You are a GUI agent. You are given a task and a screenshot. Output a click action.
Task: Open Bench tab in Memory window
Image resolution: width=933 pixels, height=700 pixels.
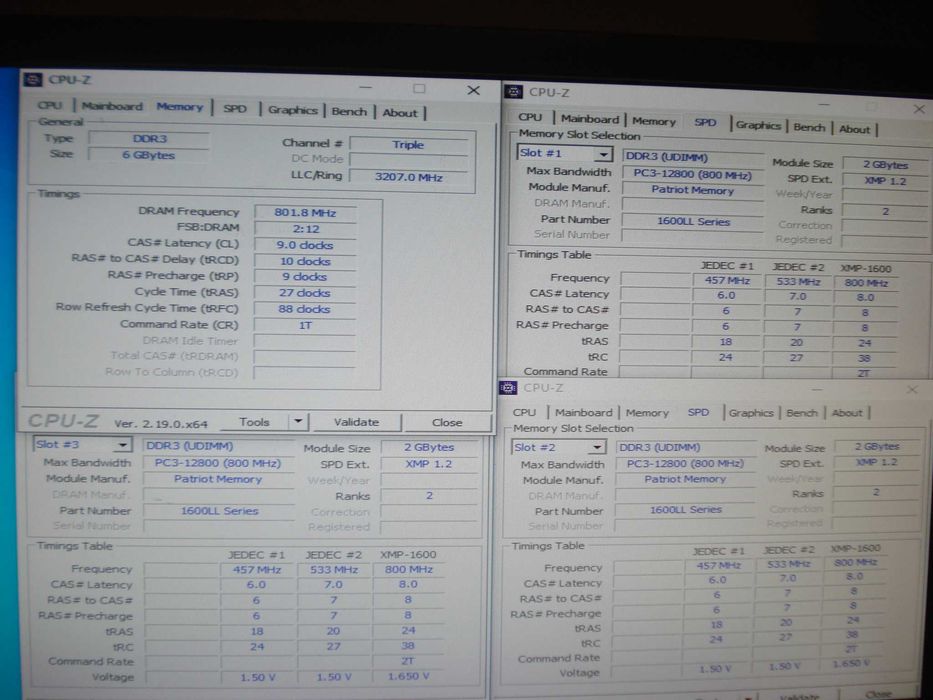349,111
